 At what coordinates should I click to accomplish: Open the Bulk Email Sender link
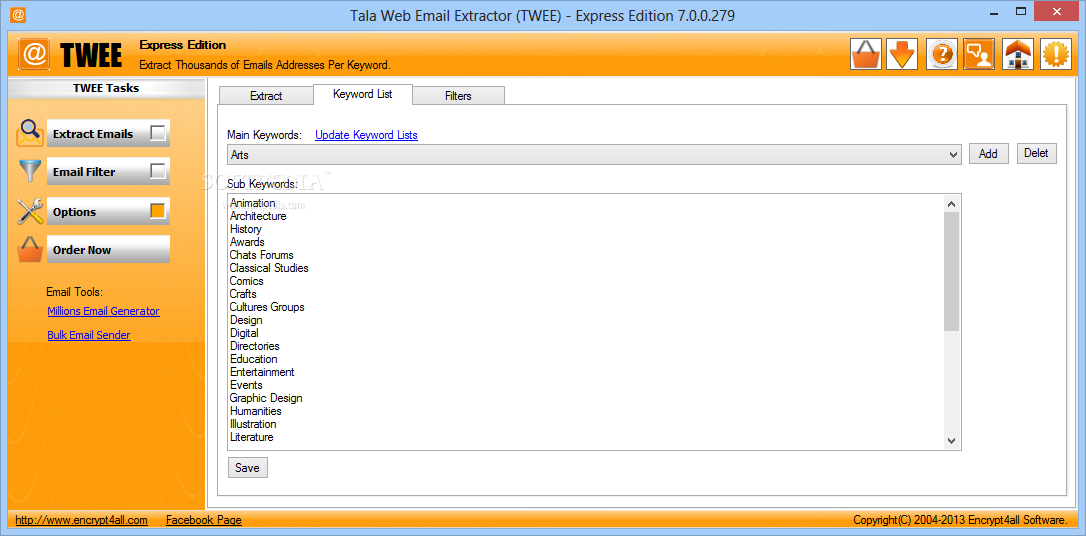point(89,335)
